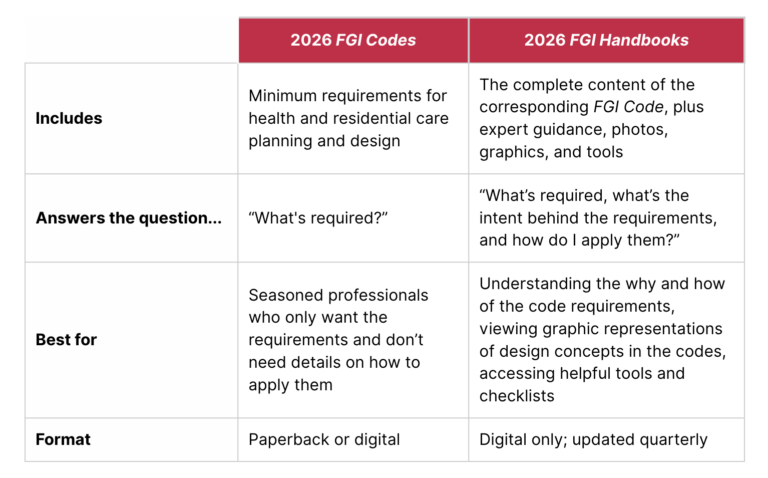Select the Includes row label
Screen dimensions: 768x478
(x=69, y=118)
